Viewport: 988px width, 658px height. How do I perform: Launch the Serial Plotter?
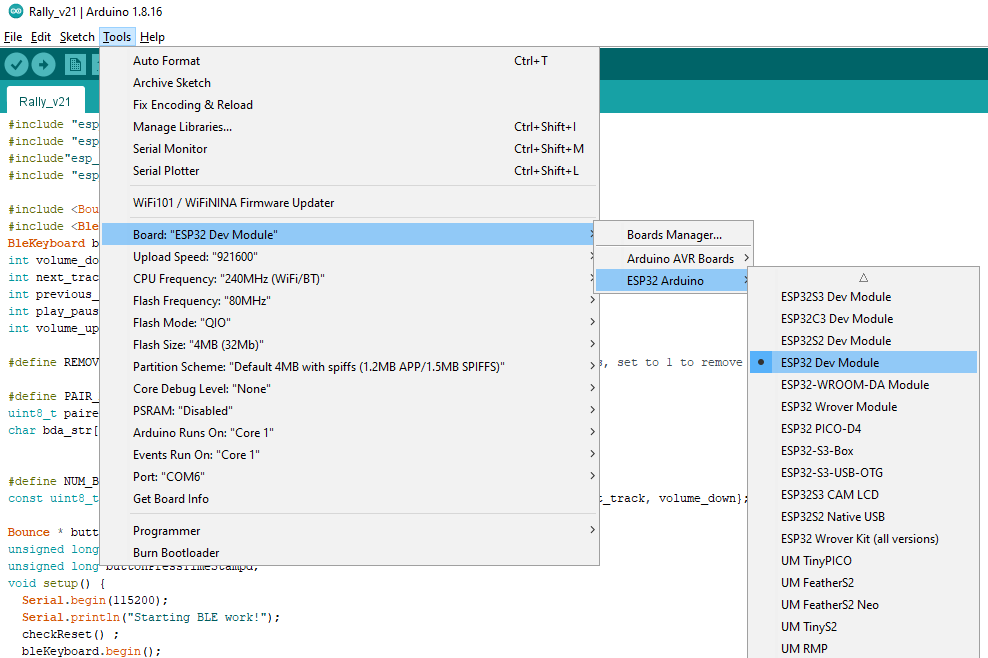pos(350,171)
